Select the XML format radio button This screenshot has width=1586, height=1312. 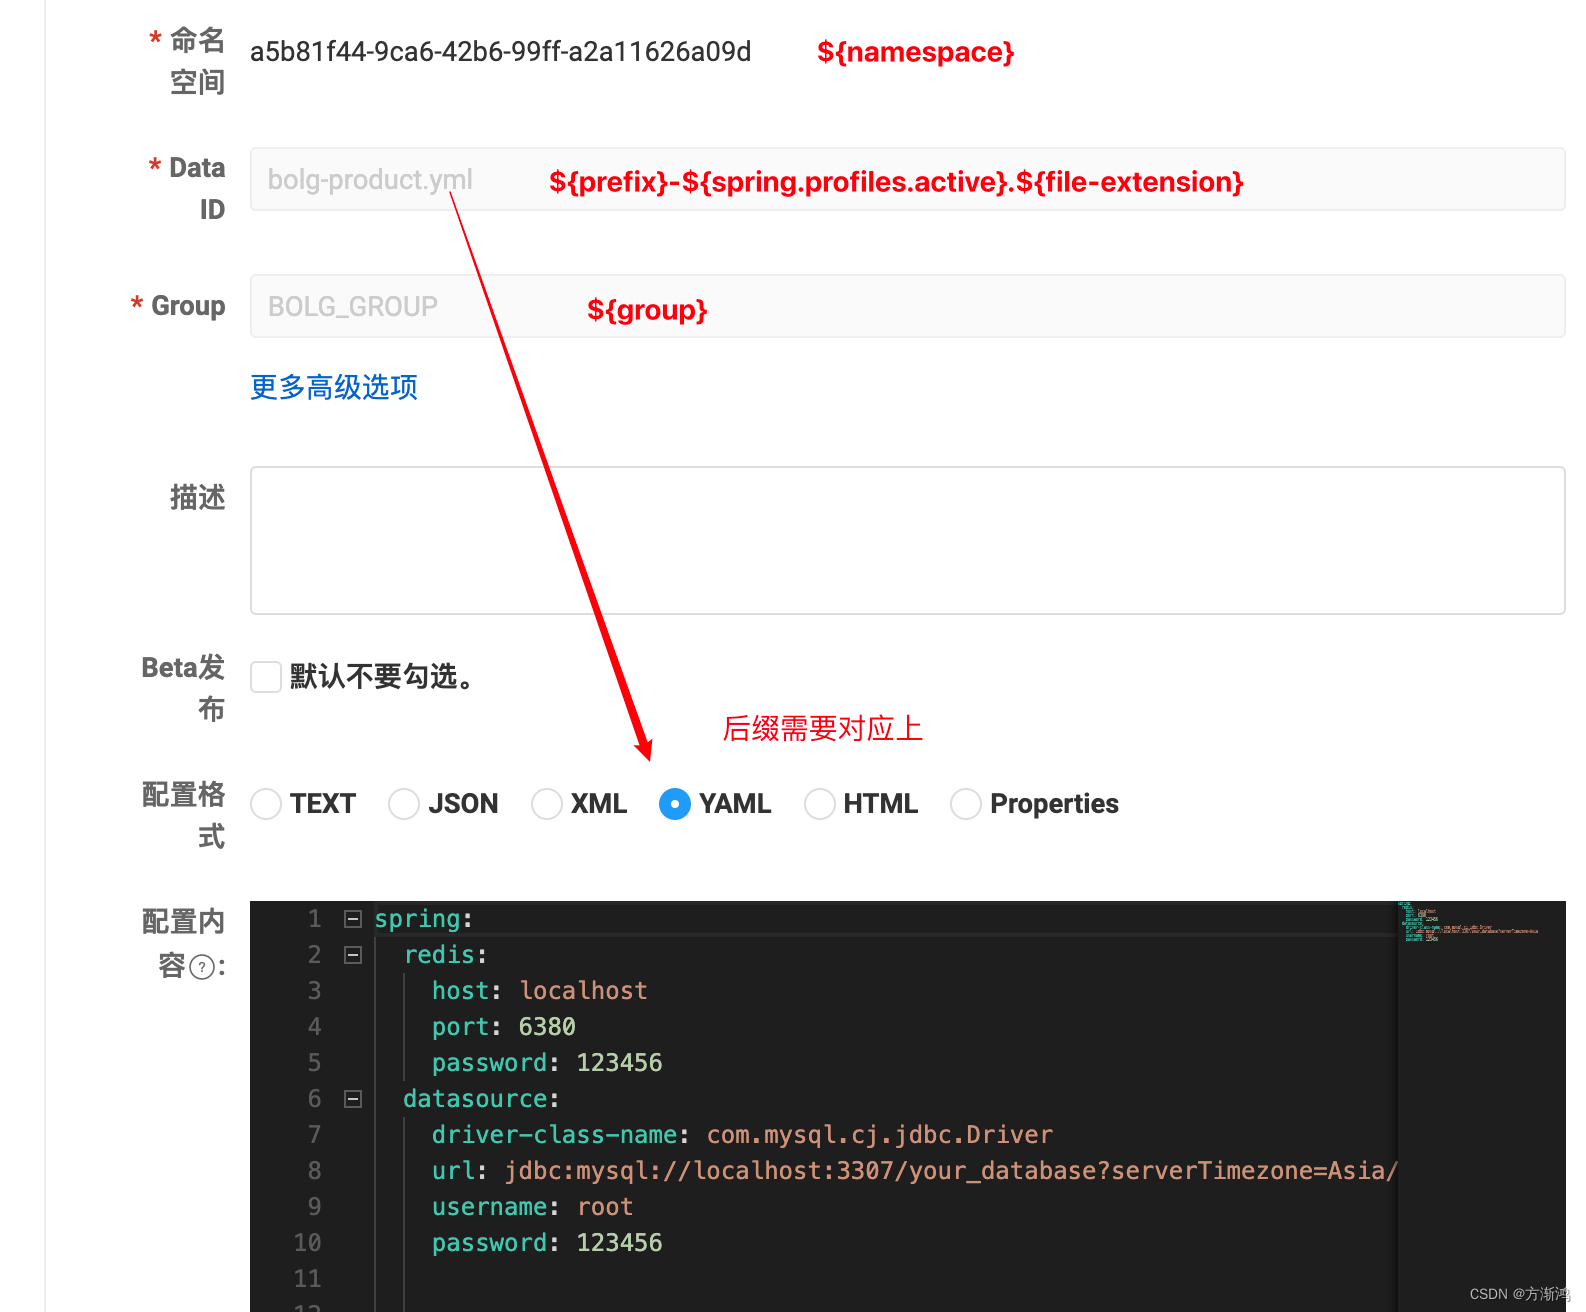coord(547,804)
